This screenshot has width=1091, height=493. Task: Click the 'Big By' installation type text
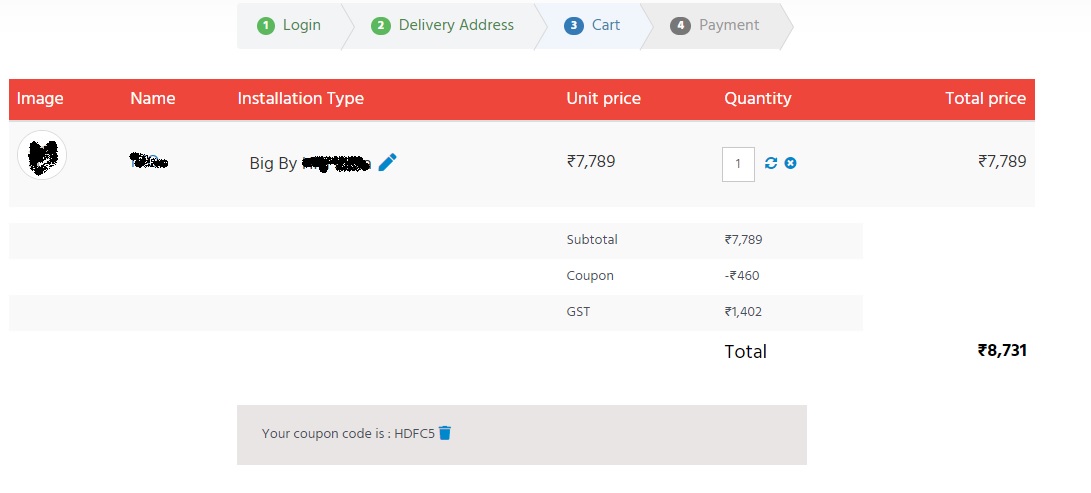[273, 164]
